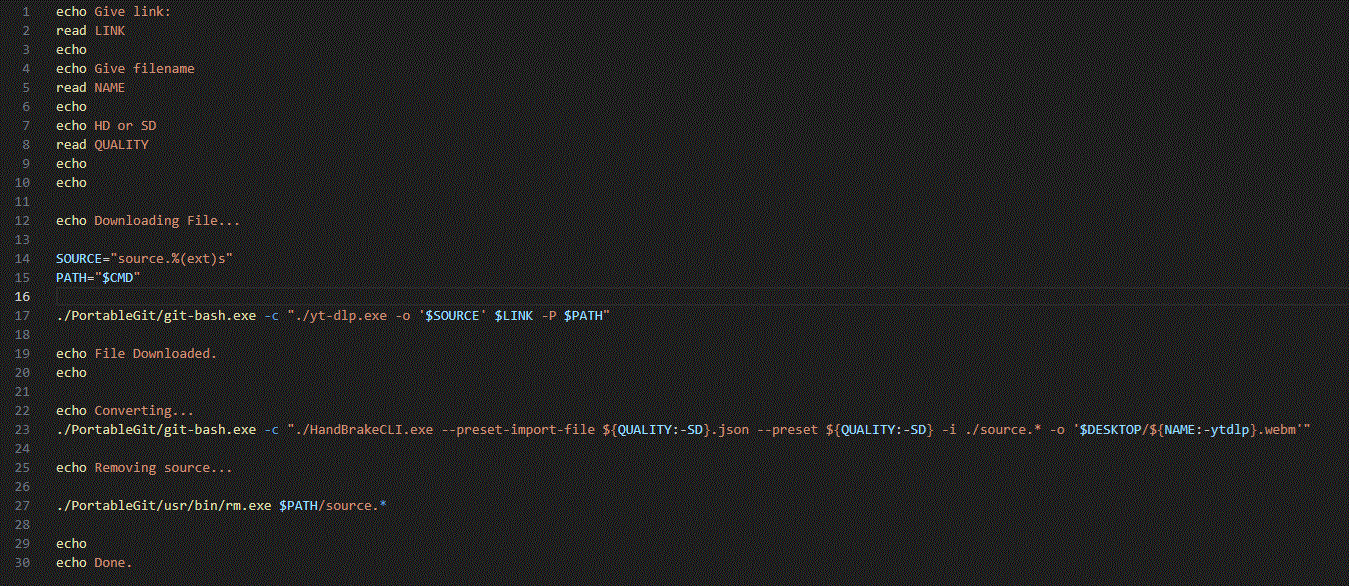Click the yt-dlp.exe command on line 17
1349x586 pixels.
tap(333, 316)
